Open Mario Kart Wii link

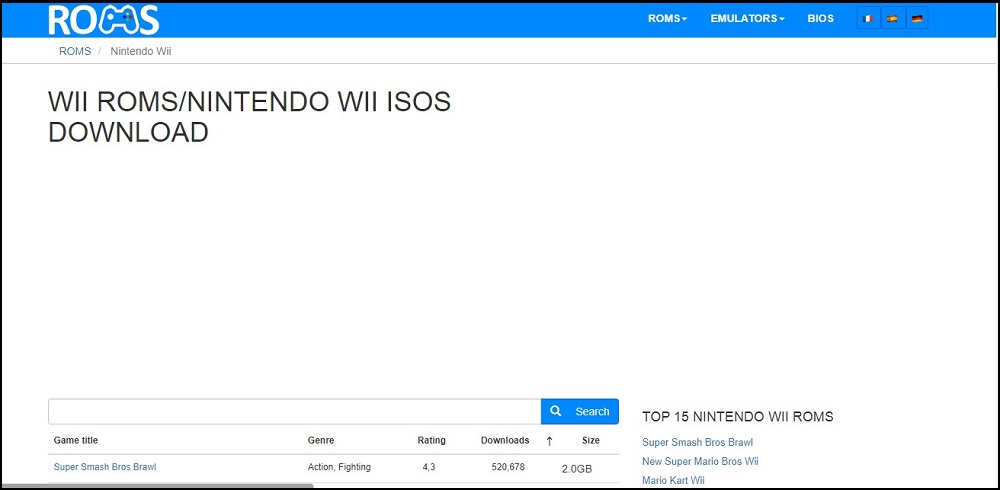coord(673,480)
